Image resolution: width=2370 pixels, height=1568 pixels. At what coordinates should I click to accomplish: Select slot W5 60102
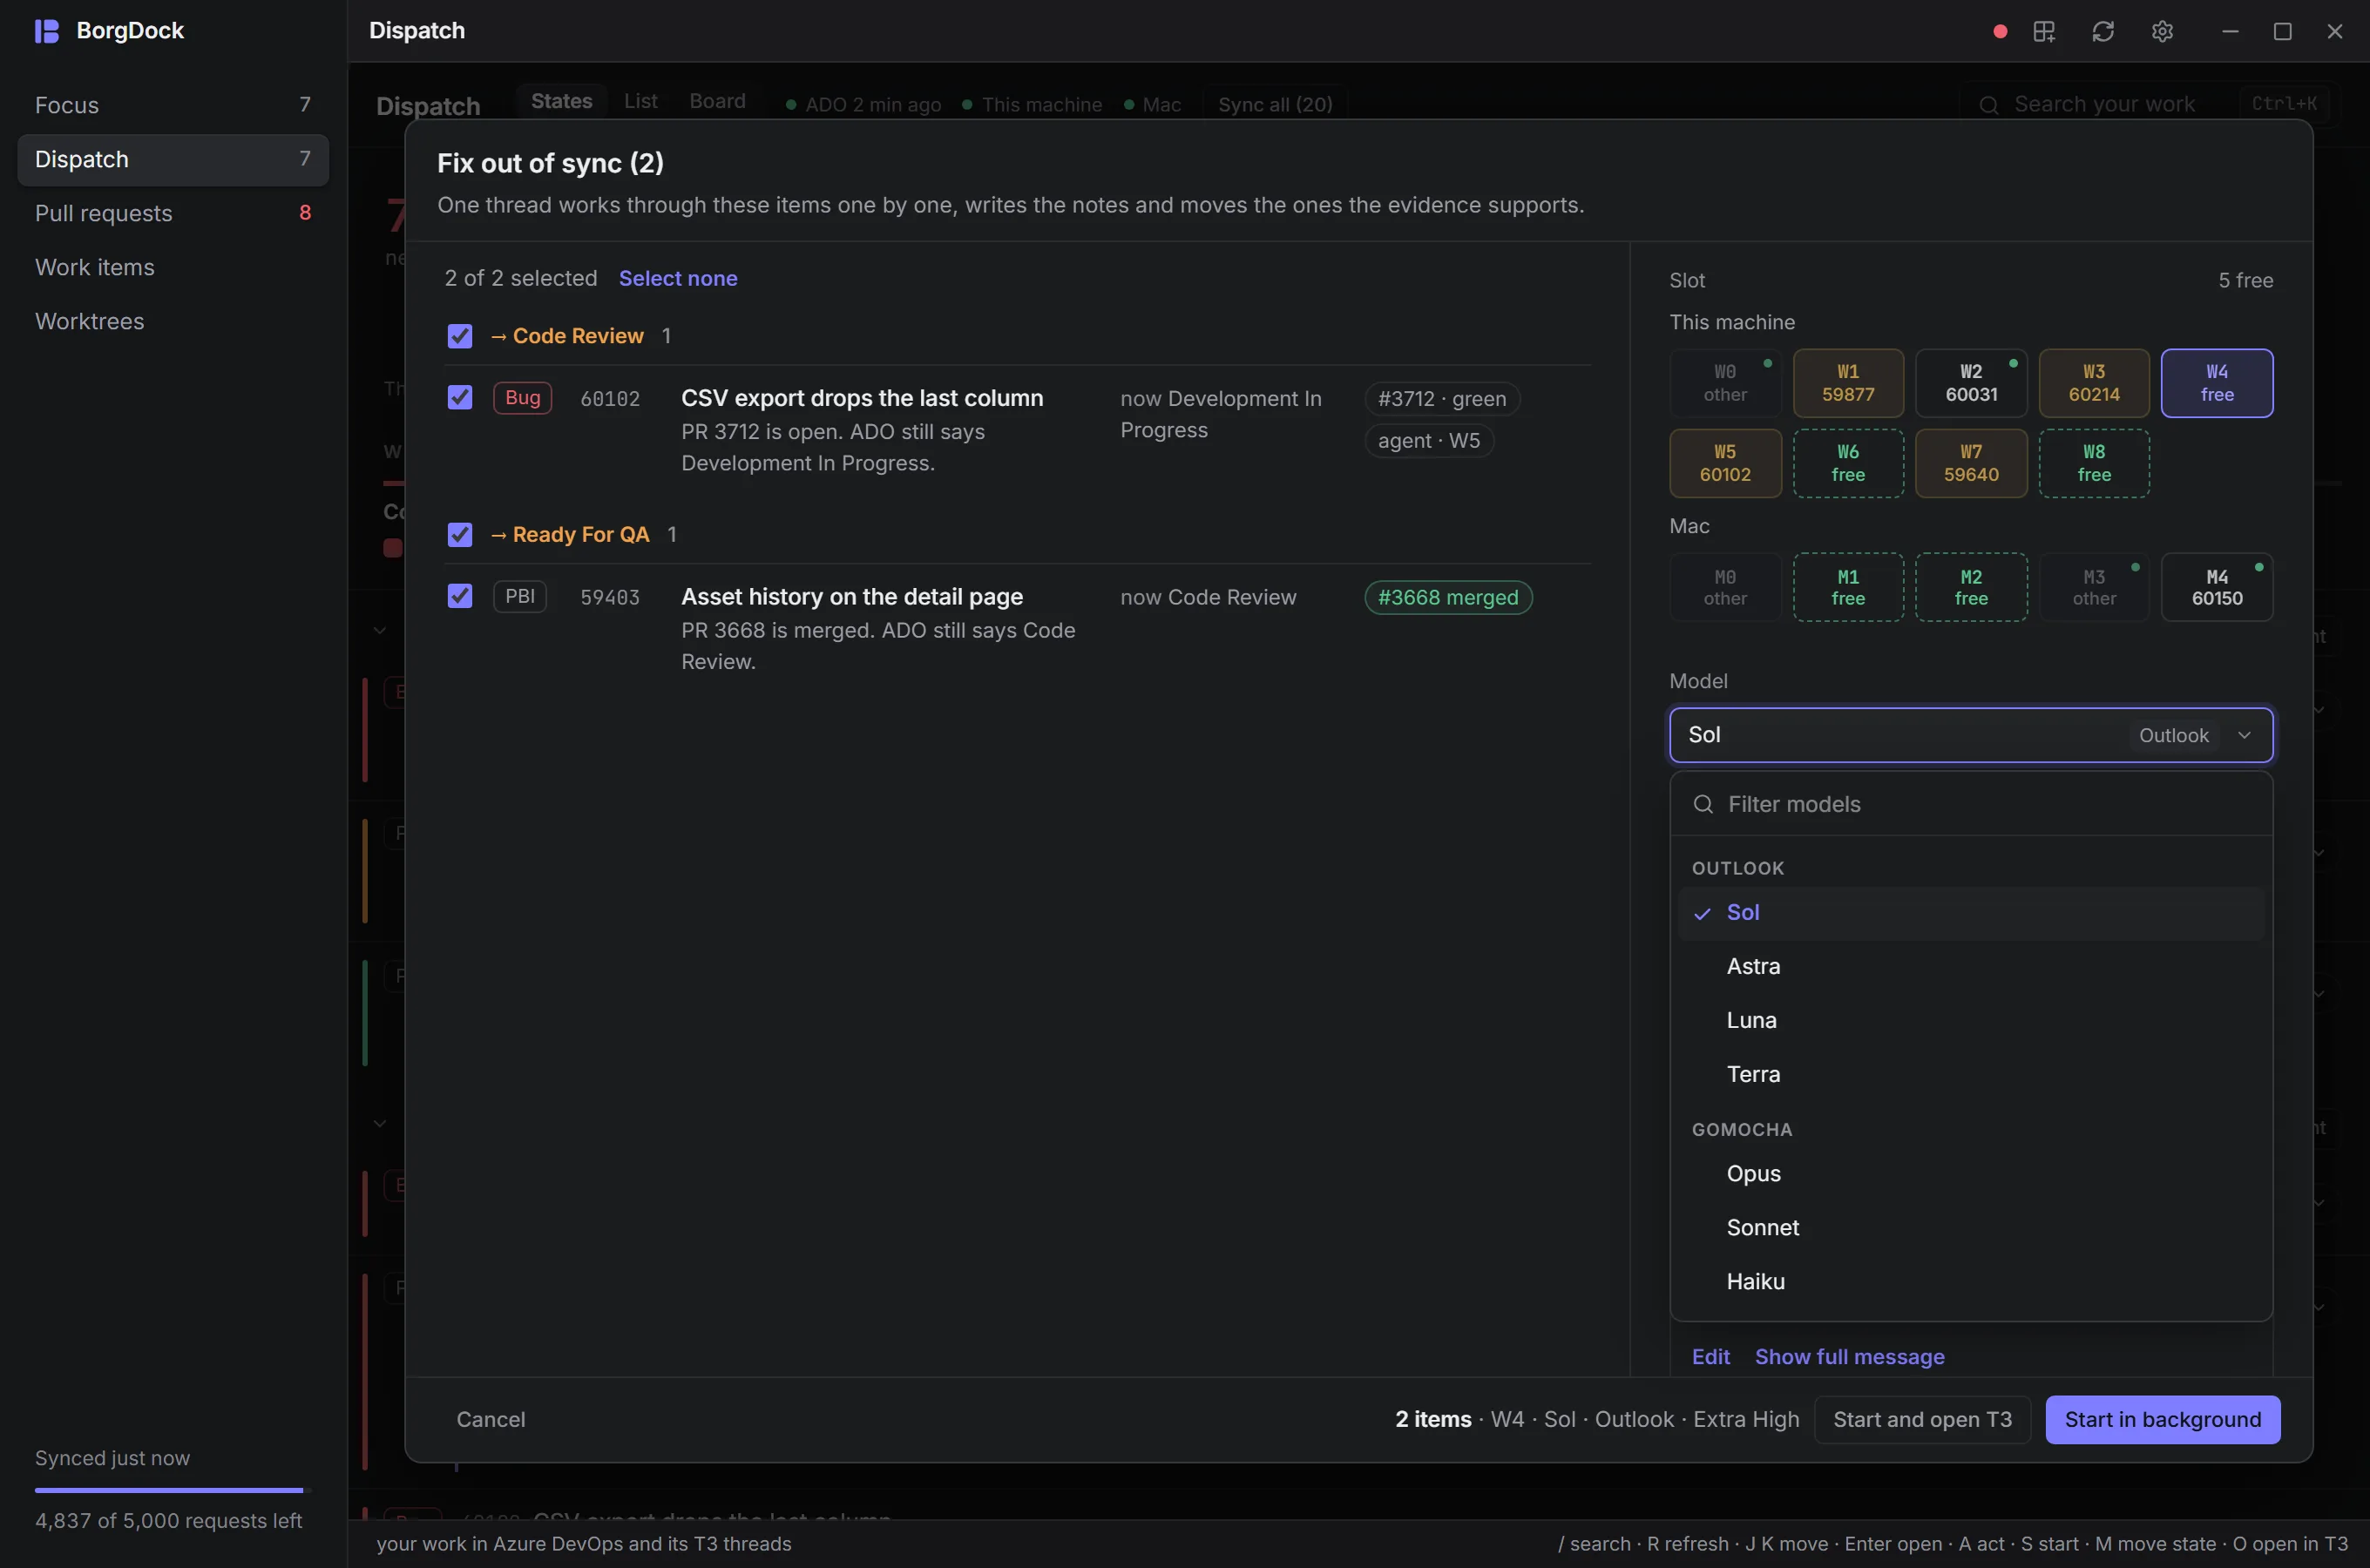(x=1725, y=463)
